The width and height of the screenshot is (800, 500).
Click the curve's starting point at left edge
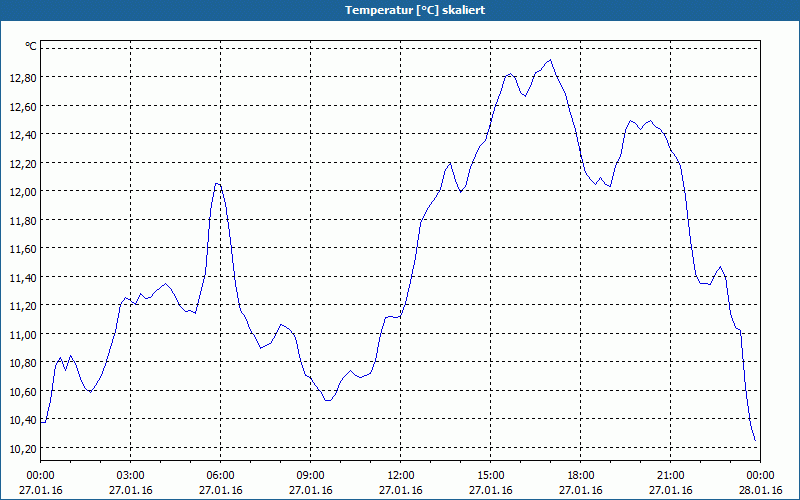point(41,422)
